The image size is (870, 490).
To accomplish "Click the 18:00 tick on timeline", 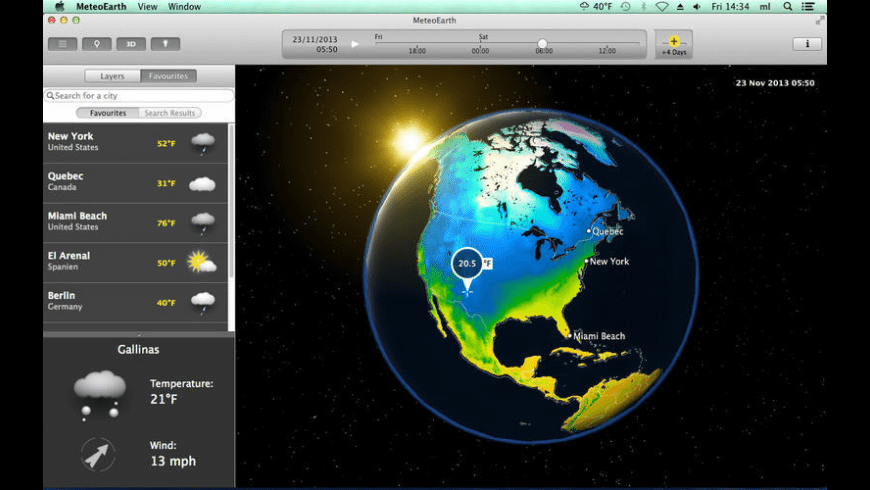I will pos(417,50).
